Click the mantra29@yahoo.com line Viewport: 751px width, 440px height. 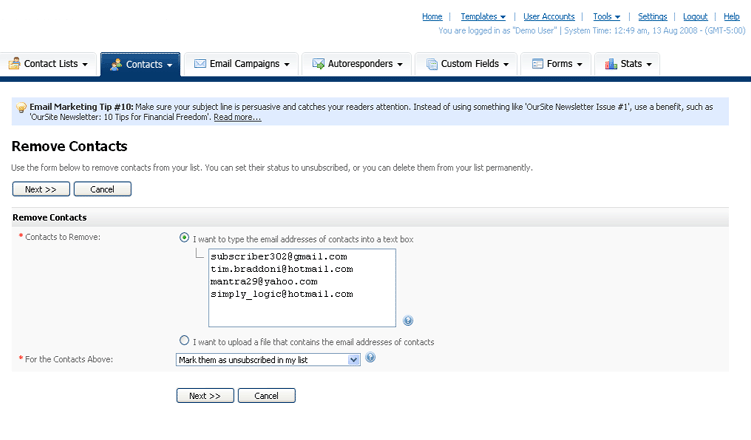click(264, 282)
